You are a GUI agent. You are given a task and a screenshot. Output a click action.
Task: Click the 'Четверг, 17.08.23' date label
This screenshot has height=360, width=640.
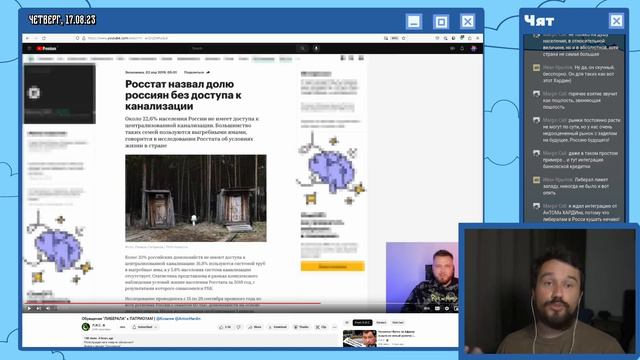point(62,20)
